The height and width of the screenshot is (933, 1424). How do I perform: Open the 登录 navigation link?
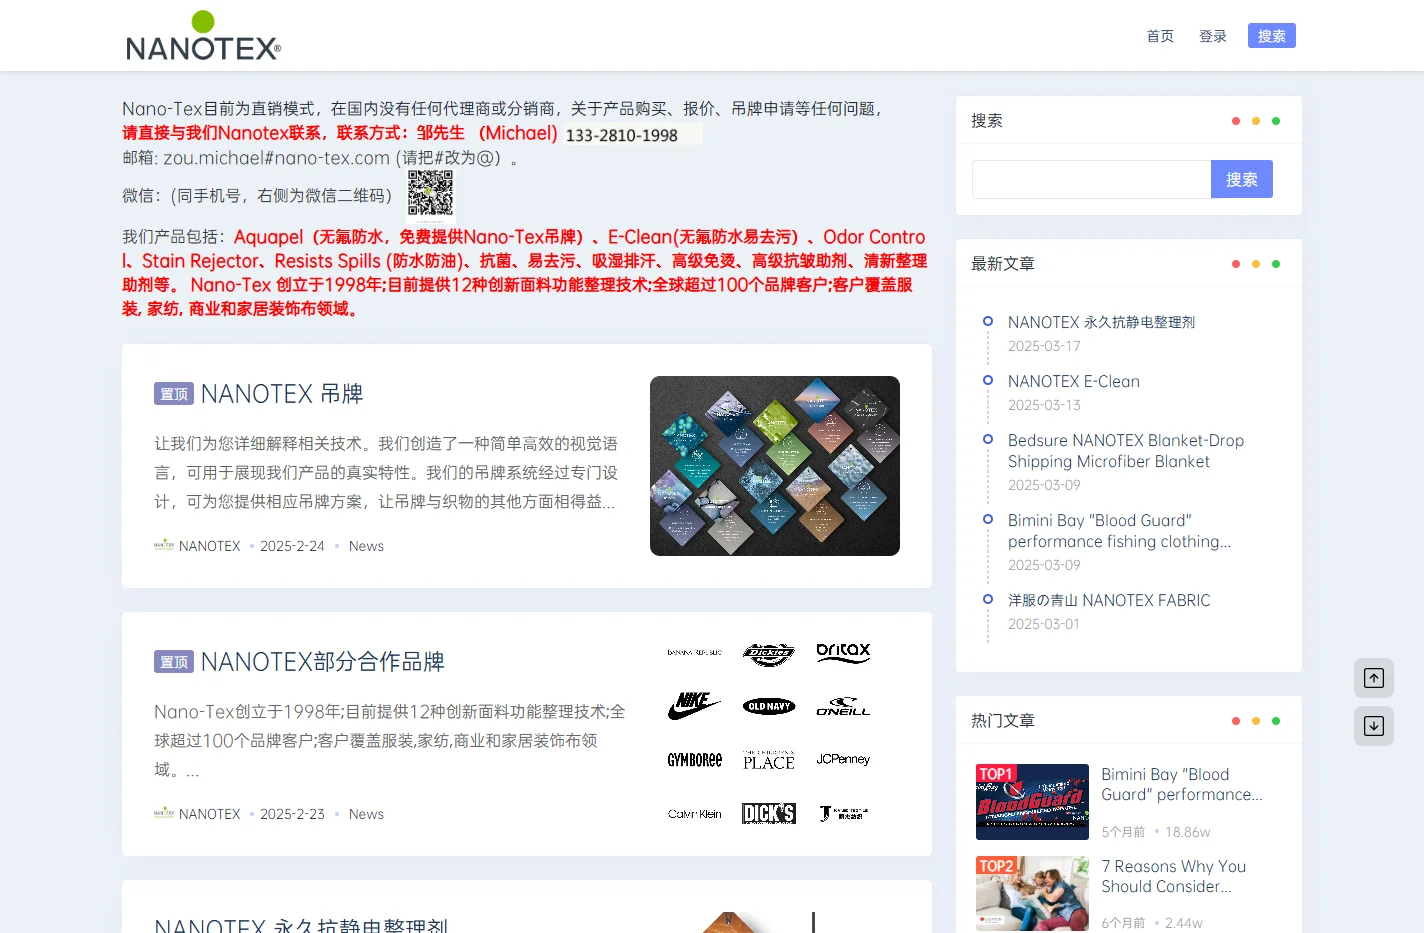[x=1213, y=36]
